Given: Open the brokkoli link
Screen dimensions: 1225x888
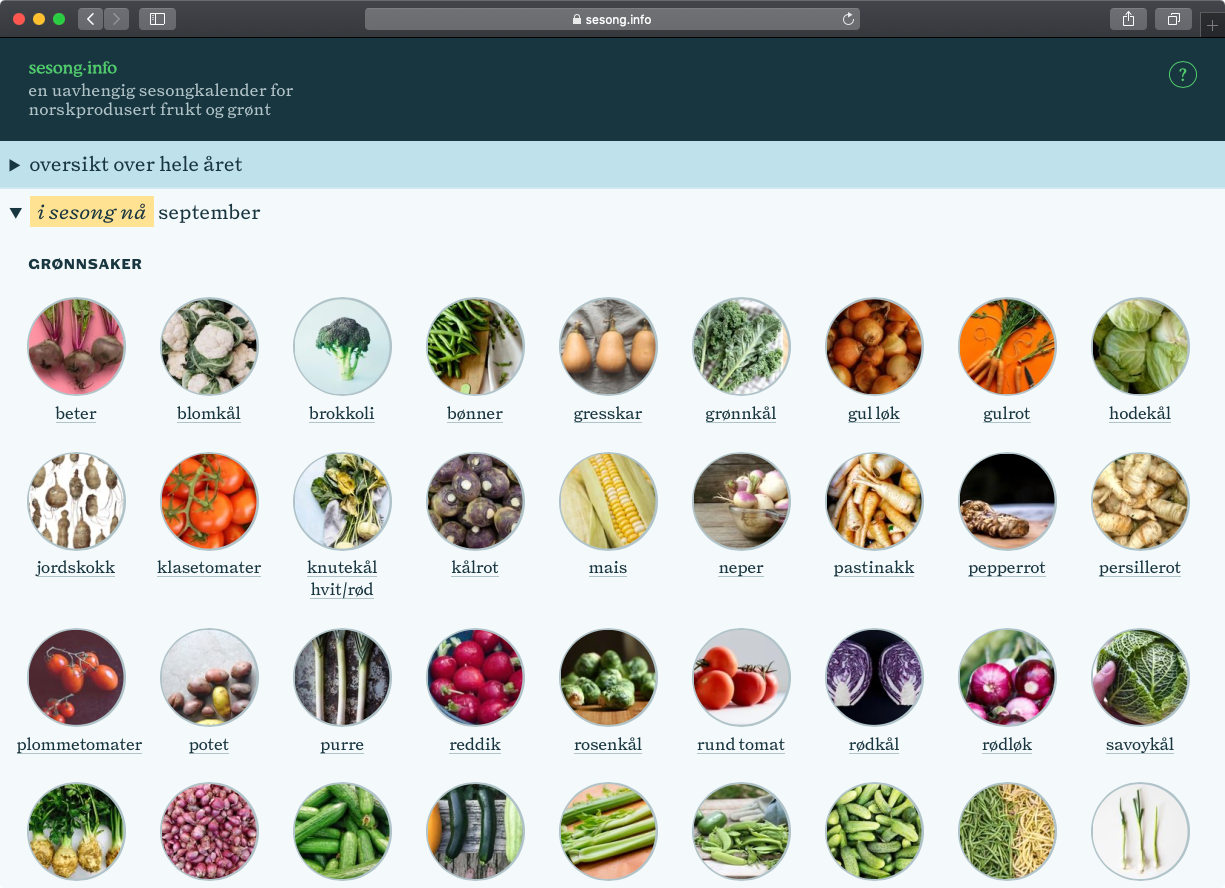Looking at the screenshot, I should [x=342, y=413].
